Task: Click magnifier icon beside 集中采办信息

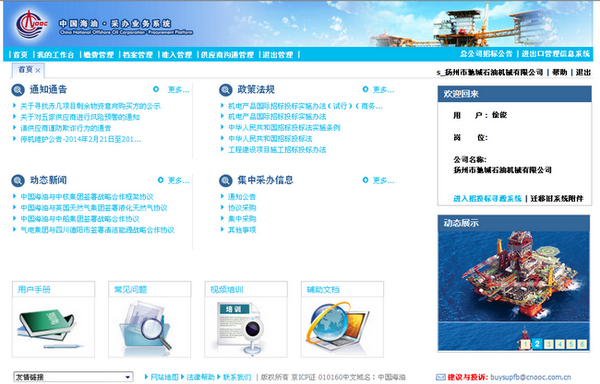Action: [226, 181]
